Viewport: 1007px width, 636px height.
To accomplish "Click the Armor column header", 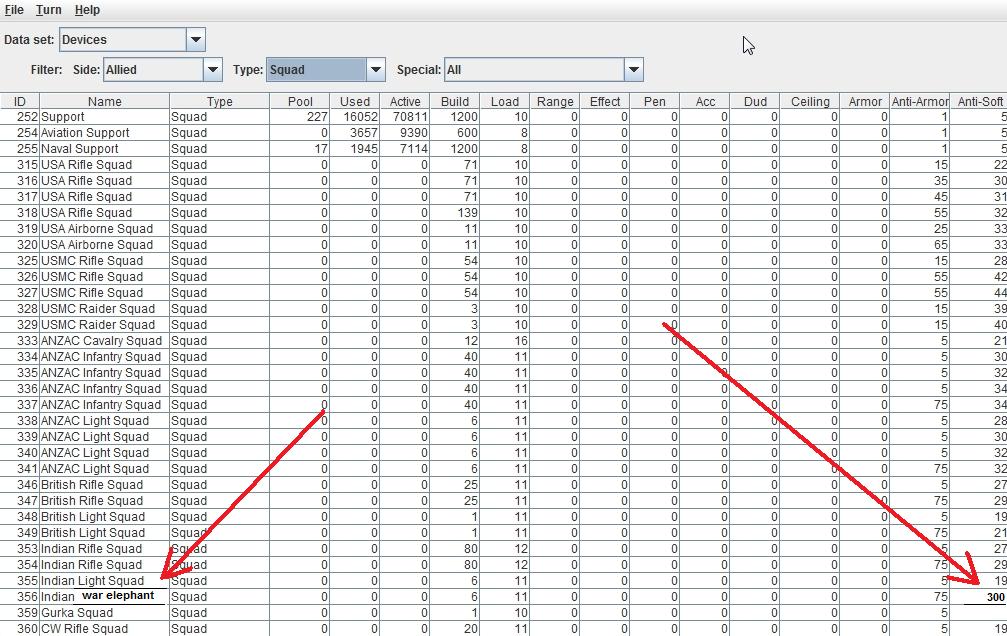I will click(x=865, y=102).
